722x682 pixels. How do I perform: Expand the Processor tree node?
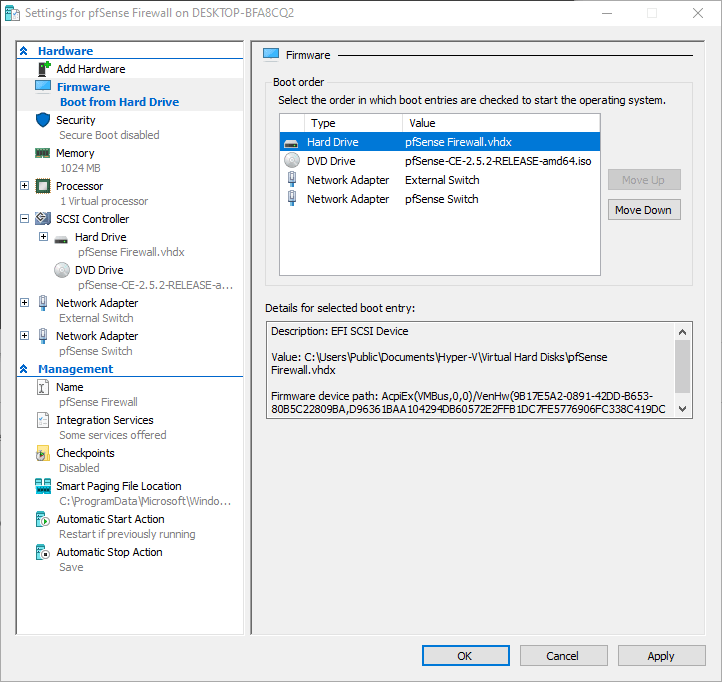click(25, 186)
